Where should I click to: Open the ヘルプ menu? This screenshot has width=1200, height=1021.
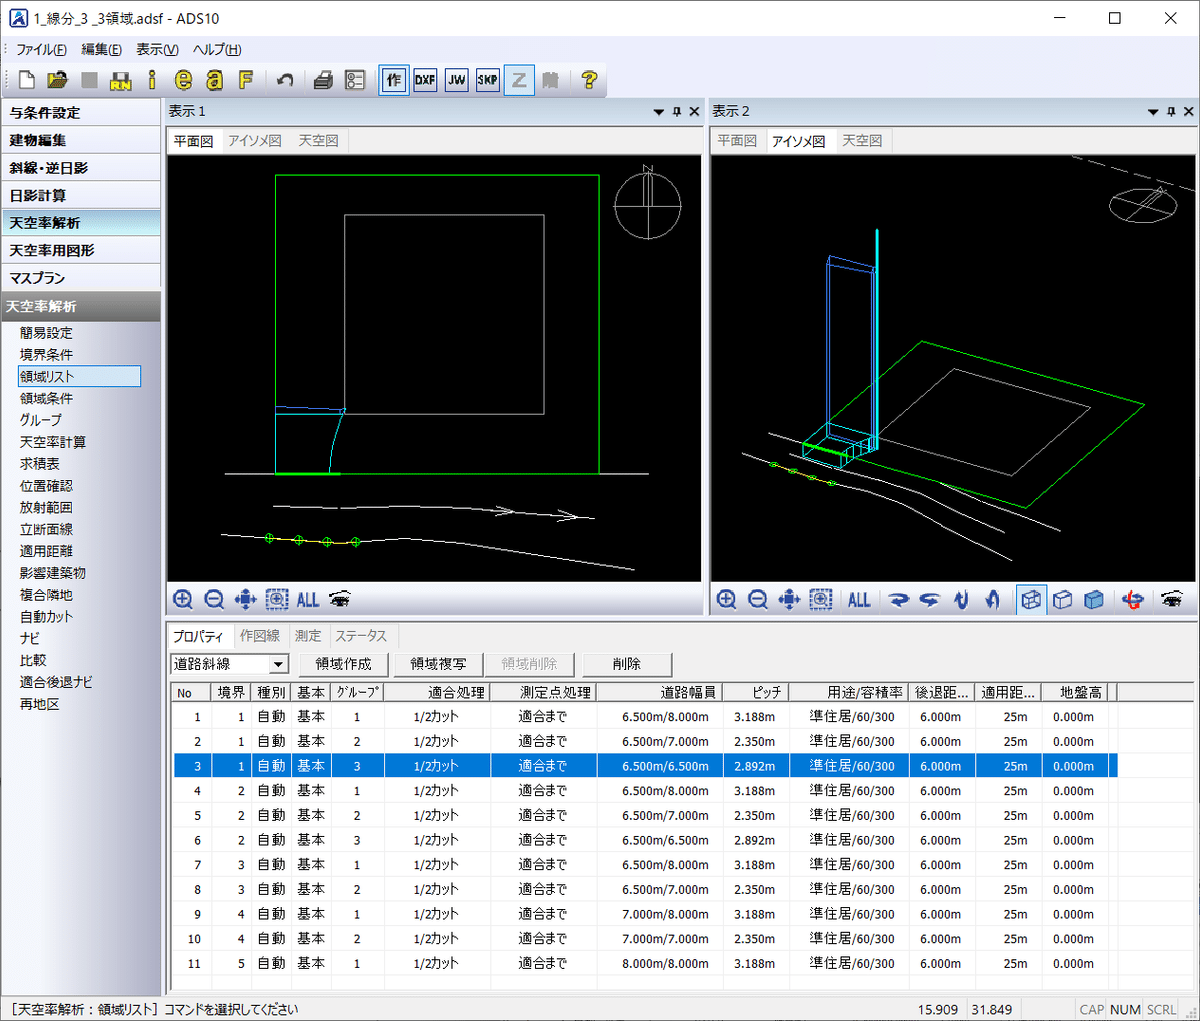(217, 49)
